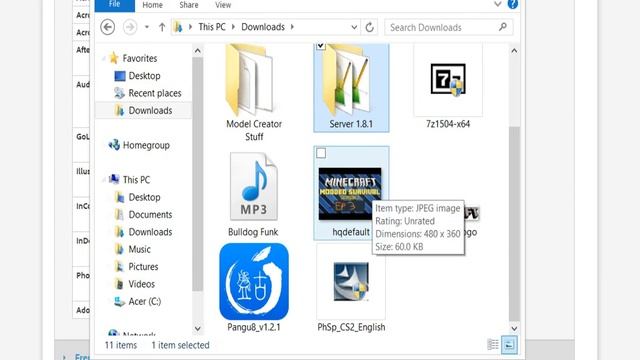This screenshot has height=360, width=640.
Task: Select This PC in navigation pane
Action: tap(136, 180)
